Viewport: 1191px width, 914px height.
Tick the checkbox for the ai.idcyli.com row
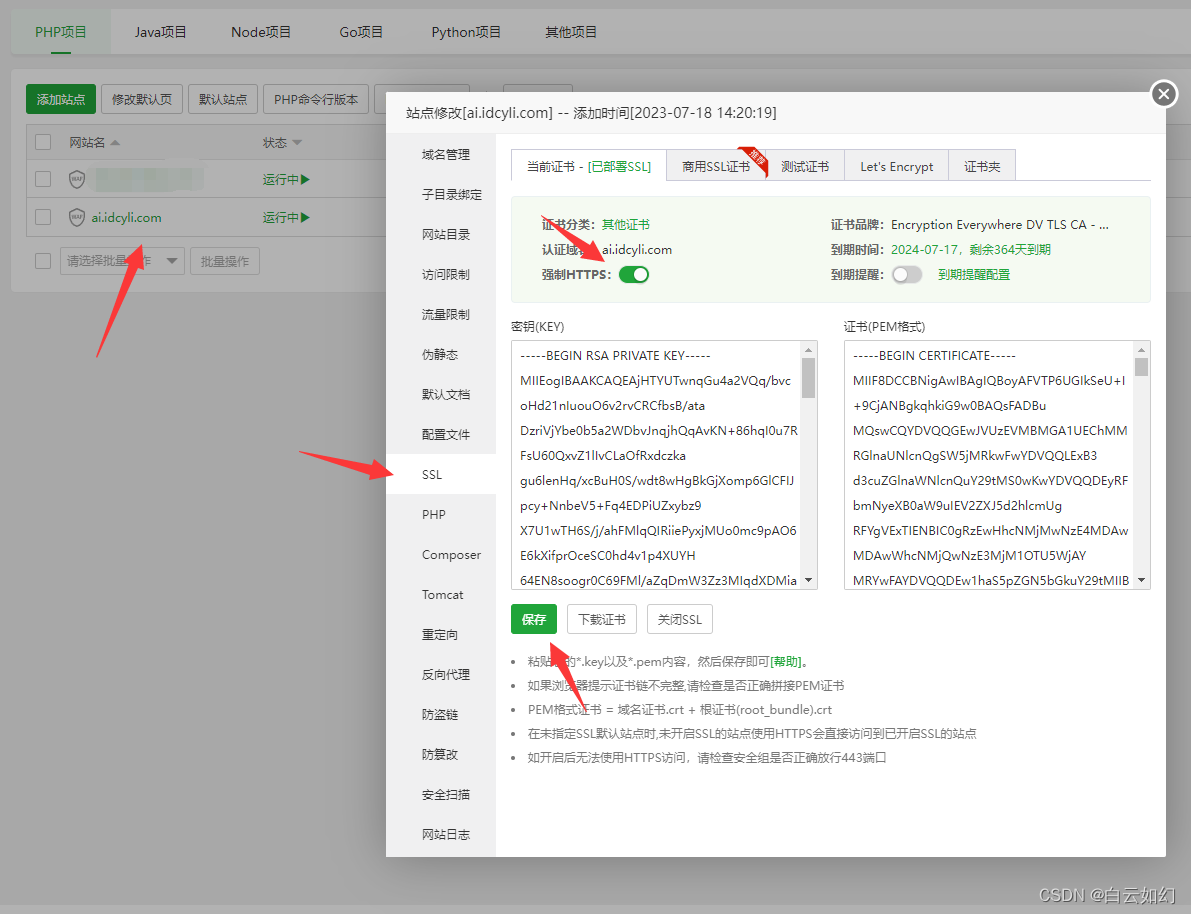tap(43, 217)
